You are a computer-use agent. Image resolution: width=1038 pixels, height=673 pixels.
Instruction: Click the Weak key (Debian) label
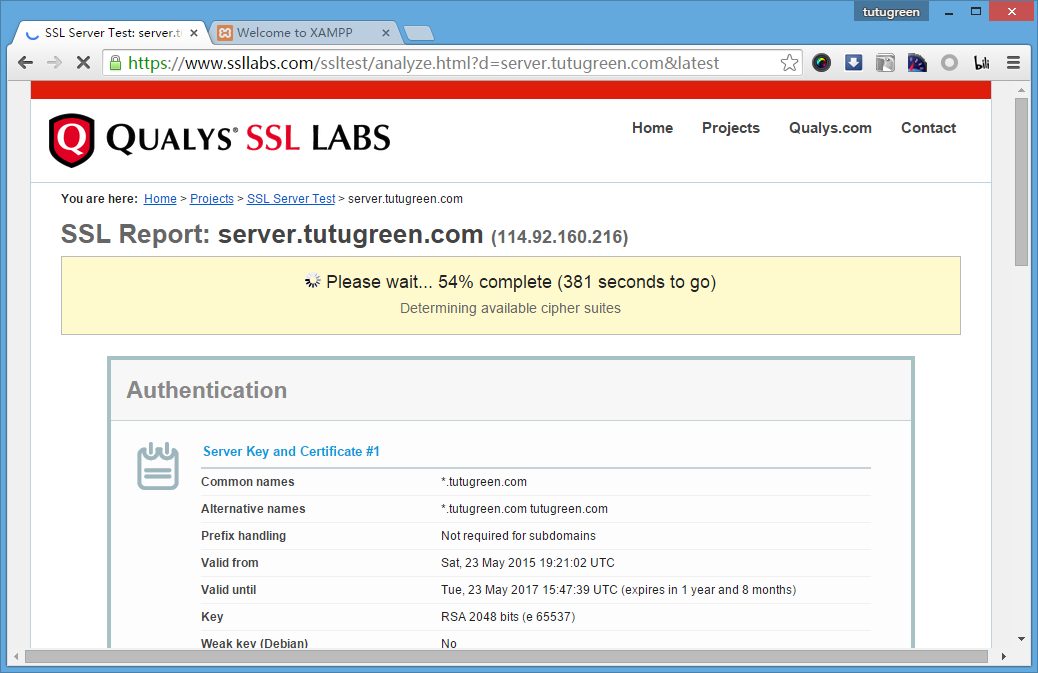click(254, 643)
